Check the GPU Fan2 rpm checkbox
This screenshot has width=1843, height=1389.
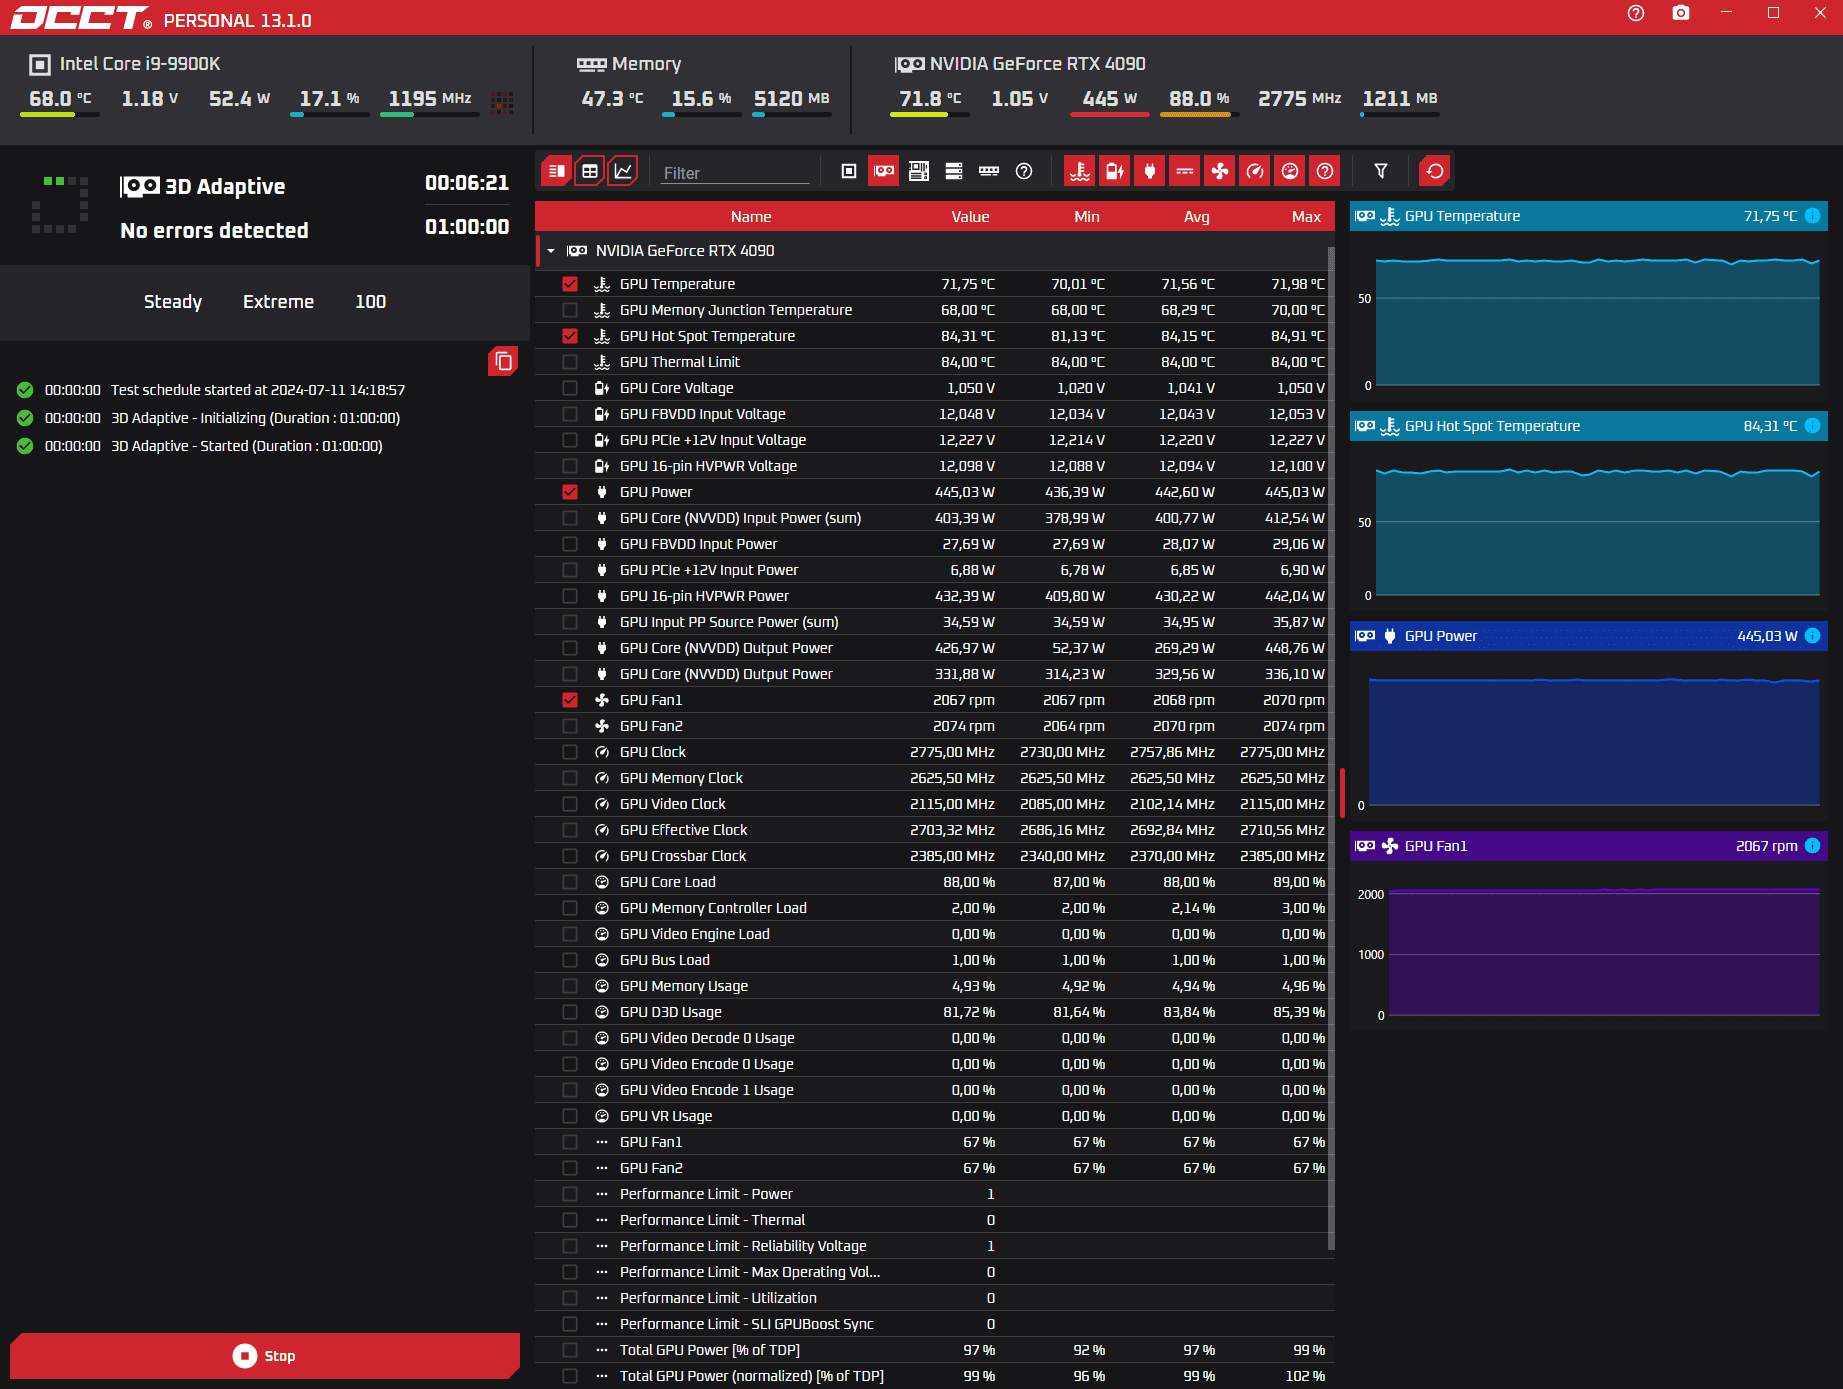pyautogui.click(x=570, y=726)
